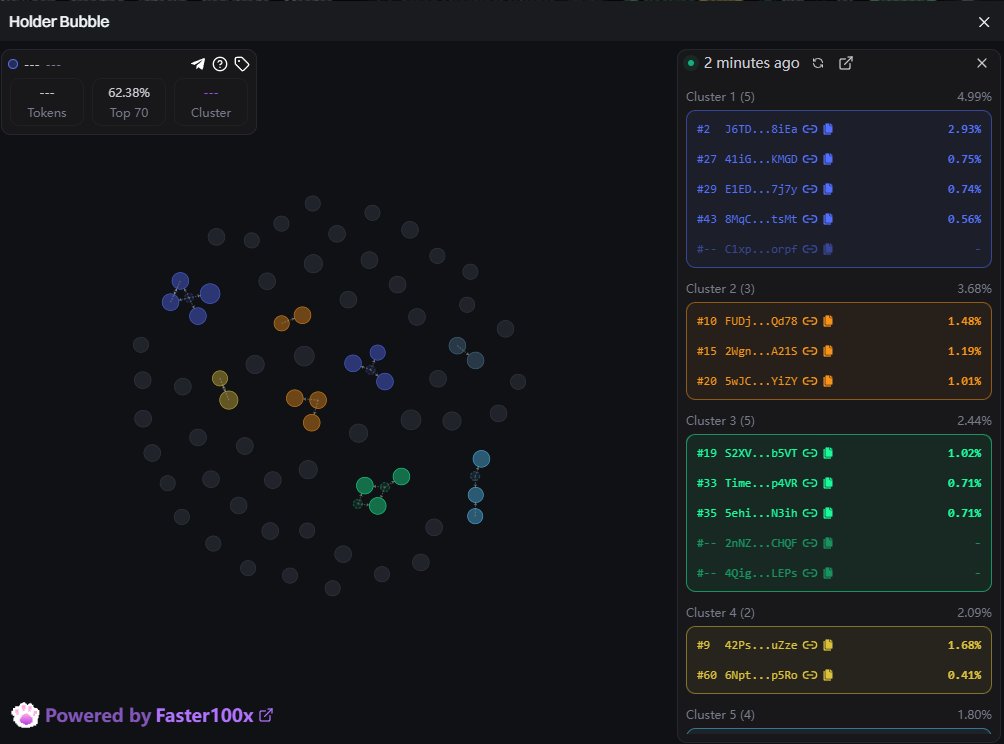Open link icon for E1ED...7j7y

pyautogui.click(x=810, y=189)
